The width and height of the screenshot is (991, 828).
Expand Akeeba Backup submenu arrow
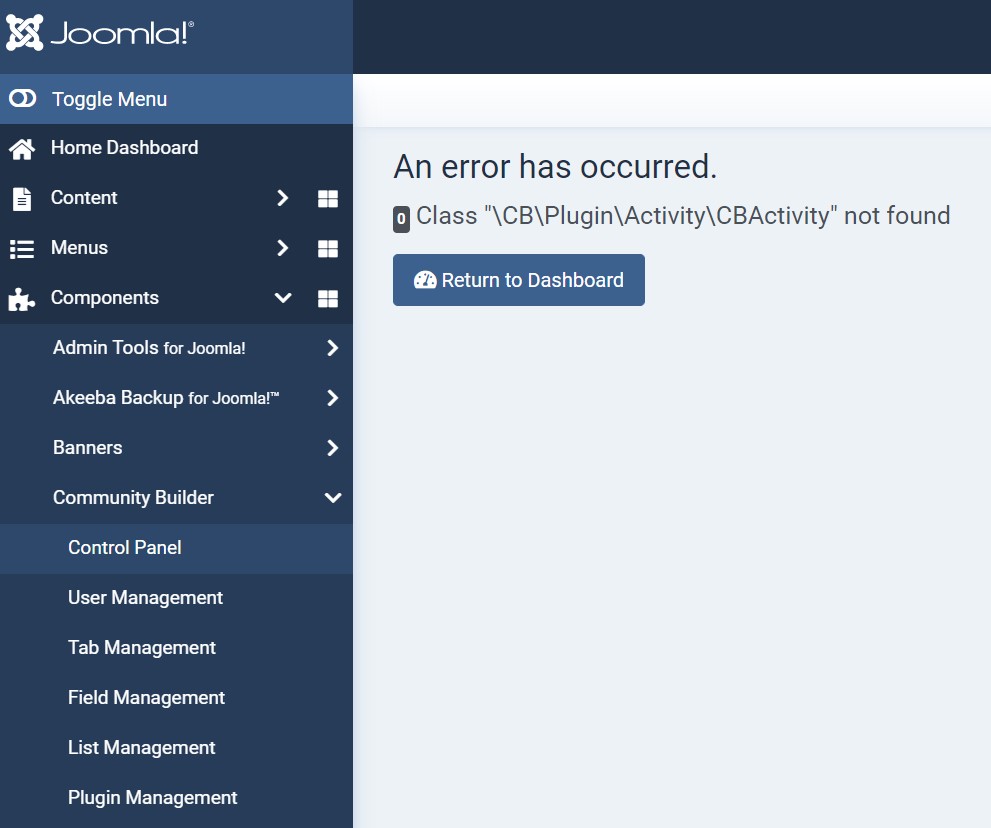(x=332, y=398)
